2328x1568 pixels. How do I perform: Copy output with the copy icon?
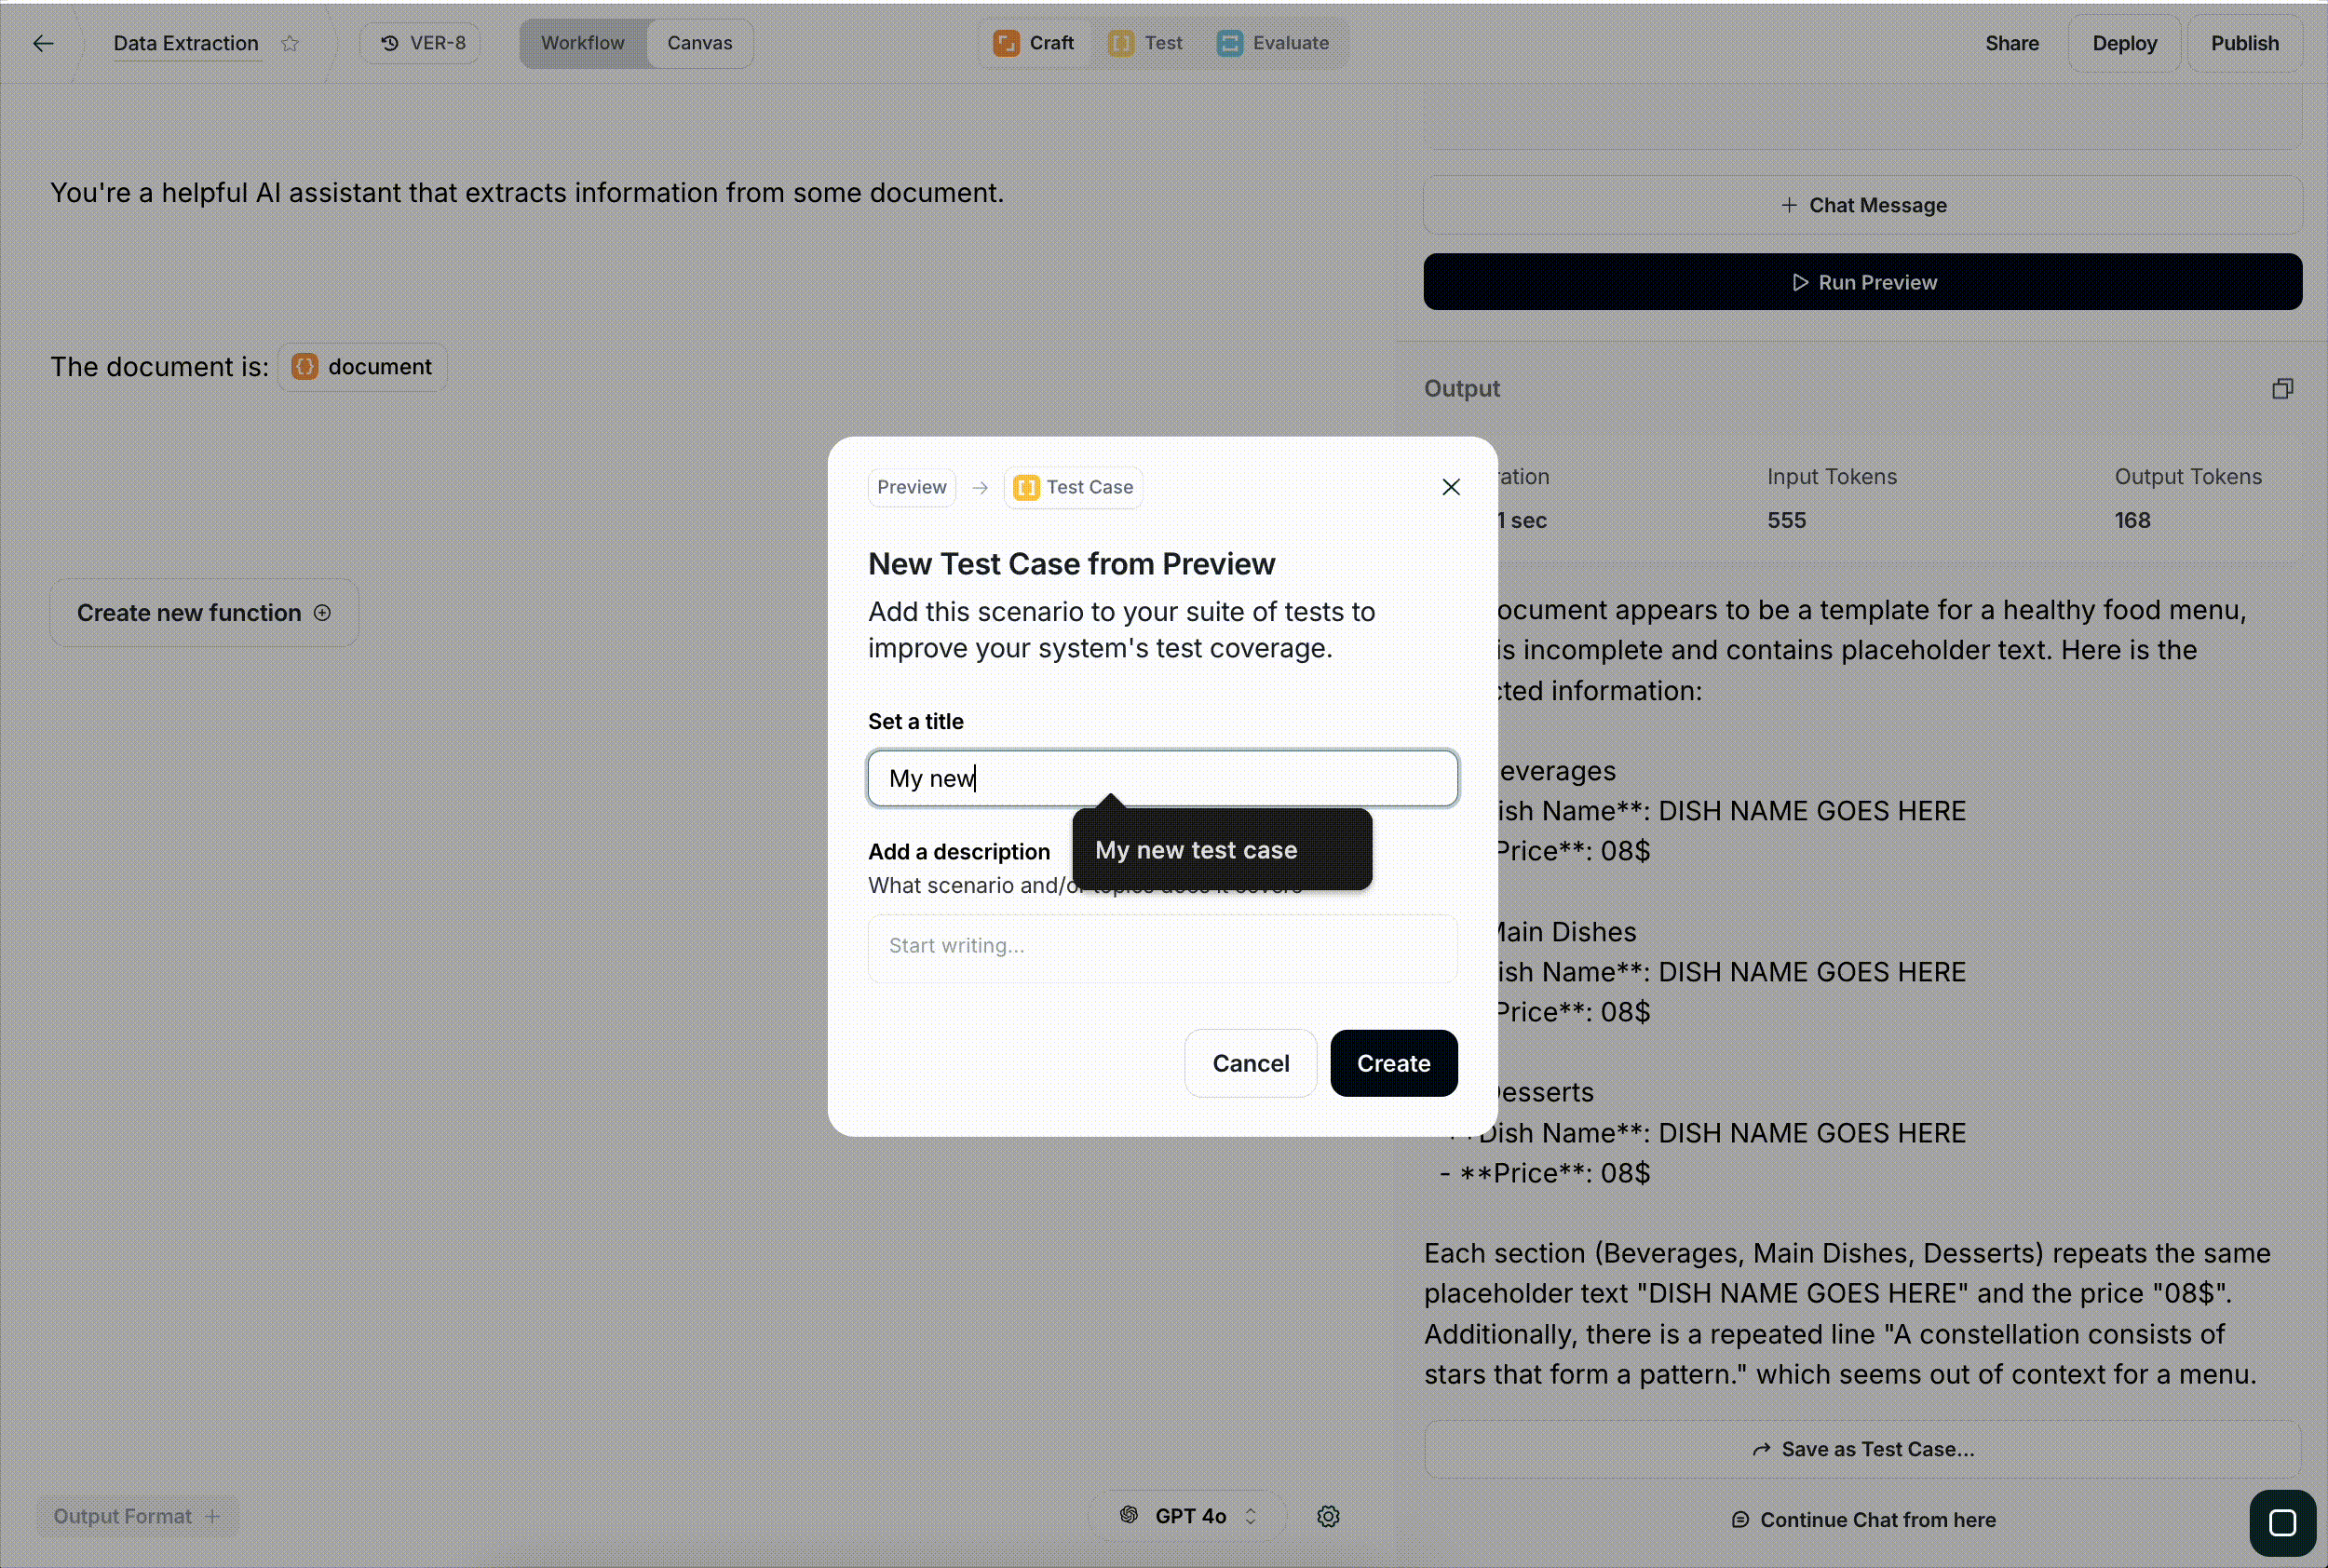point(2282,388)
